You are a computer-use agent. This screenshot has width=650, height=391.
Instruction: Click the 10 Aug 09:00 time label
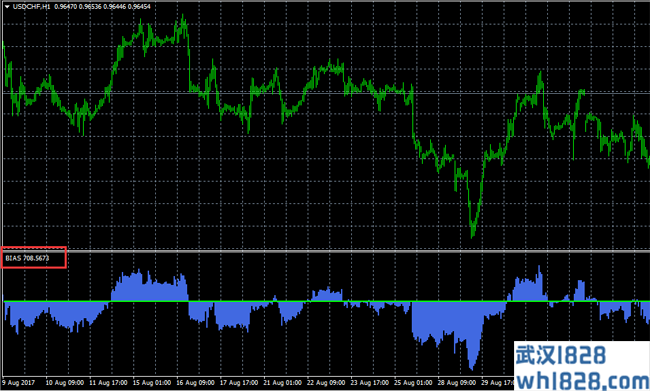(x=65, y=382)
